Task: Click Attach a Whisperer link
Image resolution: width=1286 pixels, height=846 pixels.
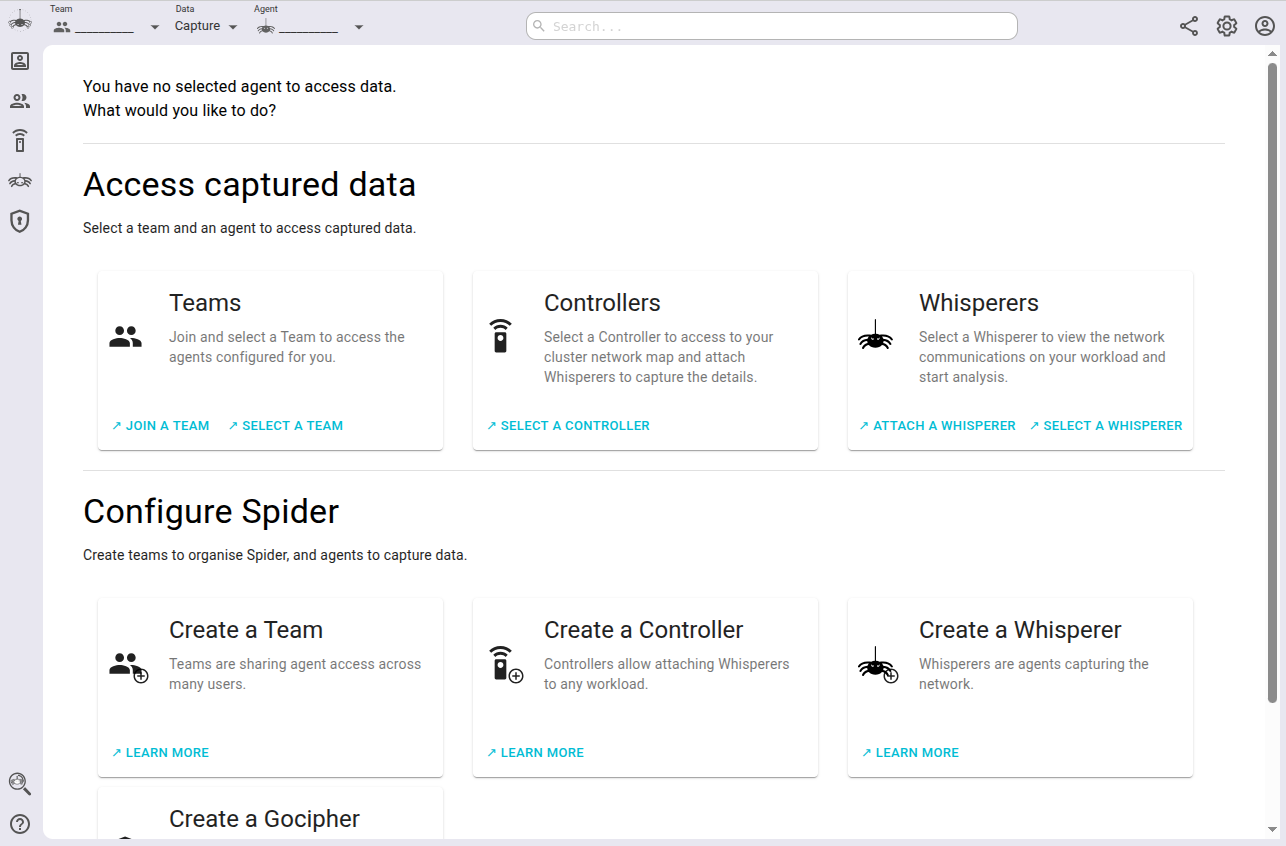Action: point(937,426)
